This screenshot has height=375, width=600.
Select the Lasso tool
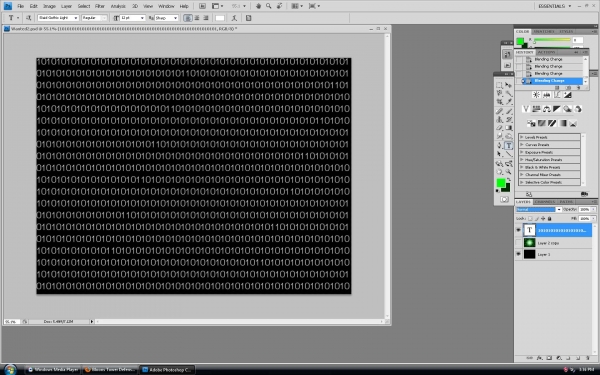[x=499, y=93]
